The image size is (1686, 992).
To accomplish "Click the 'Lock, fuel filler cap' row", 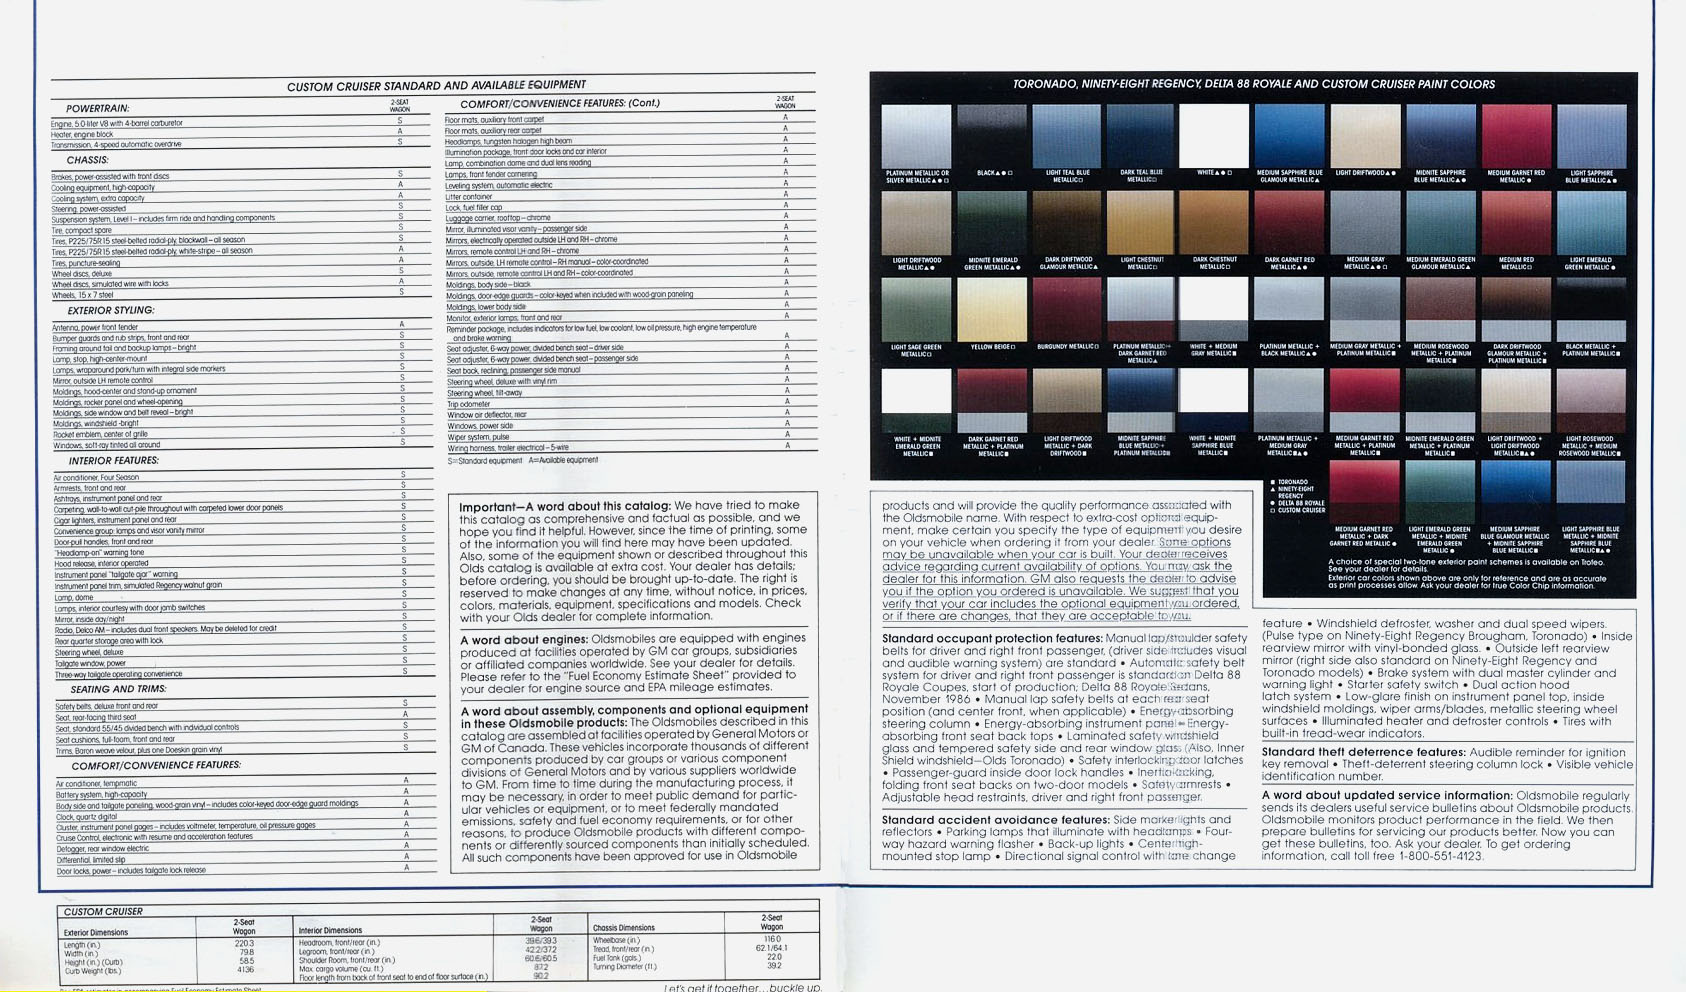I will click(630, 207).
